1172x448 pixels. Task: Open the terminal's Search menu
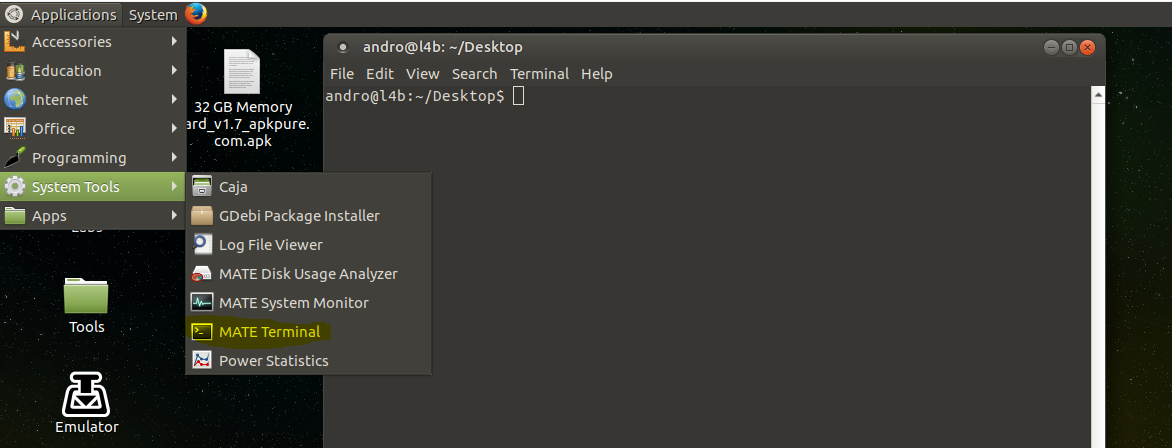pos(474,74)
